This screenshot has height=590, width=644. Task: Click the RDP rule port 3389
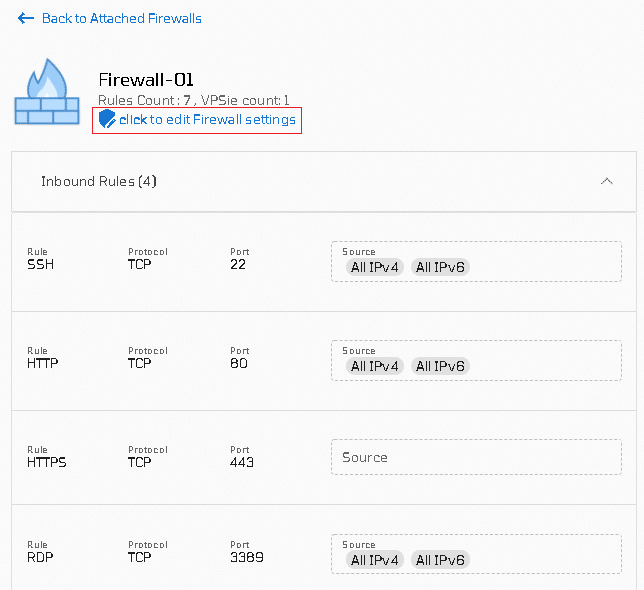click(246, 557)
